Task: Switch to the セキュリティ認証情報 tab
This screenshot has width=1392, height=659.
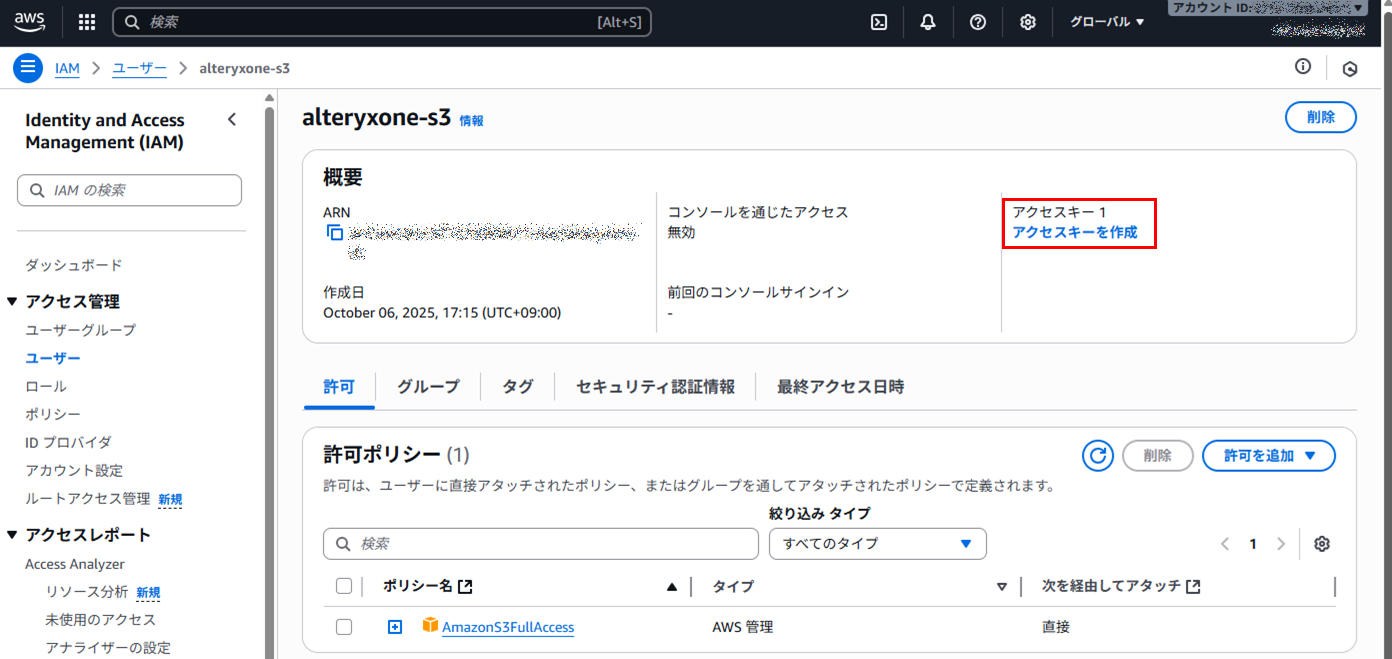Action: coord(655,387)
